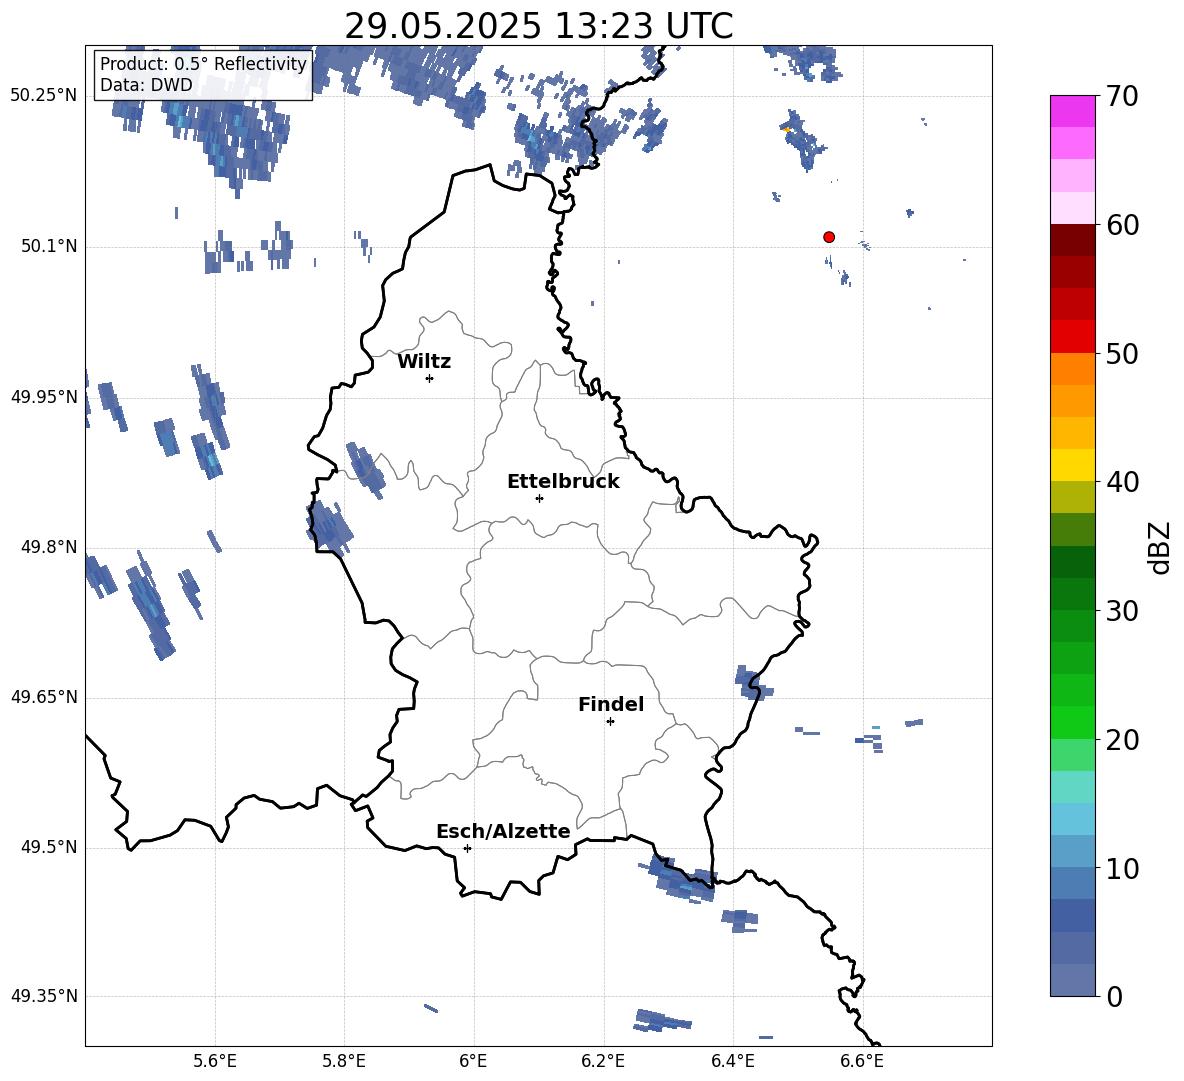
Task: Click the 6.6°E longitude label
Action: point(862,1061)
